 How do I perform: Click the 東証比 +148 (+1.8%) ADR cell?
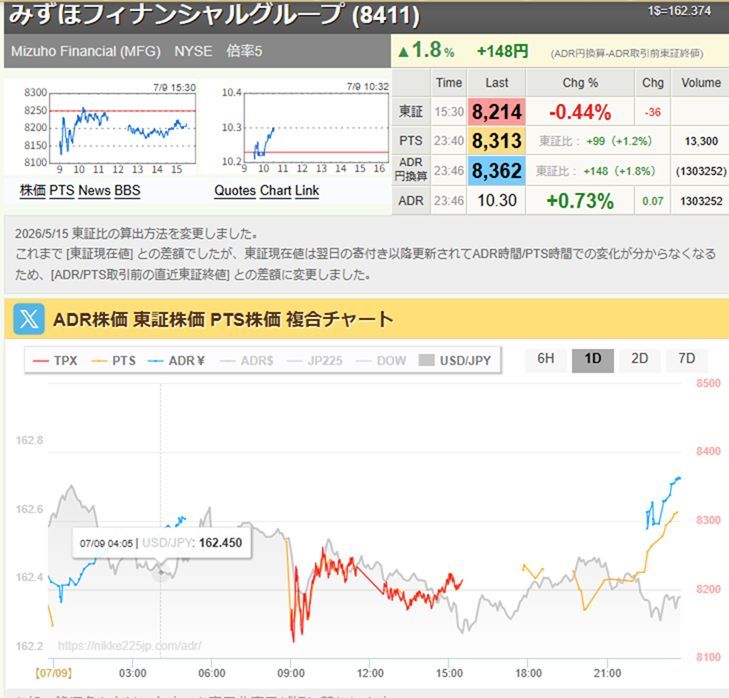596,171
